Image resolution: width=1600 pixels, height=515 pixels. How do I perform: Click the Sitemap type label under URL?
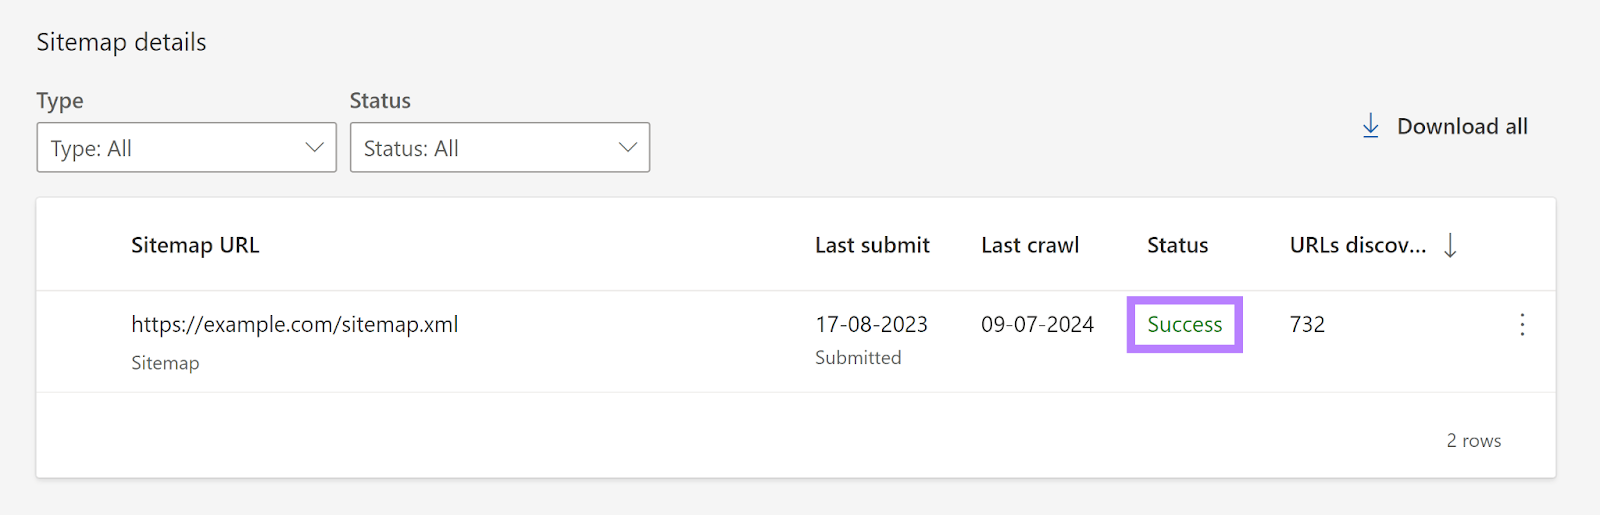(x=165, y=363)
